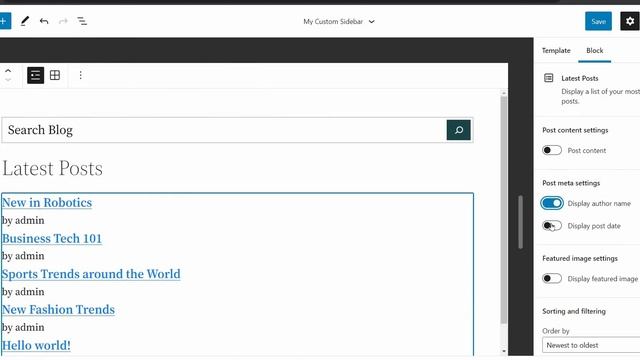Image resolution: width=640 pixels, height=360 pixels.
Task: Enable Display featured image toggle
Action: coord(552,278)
